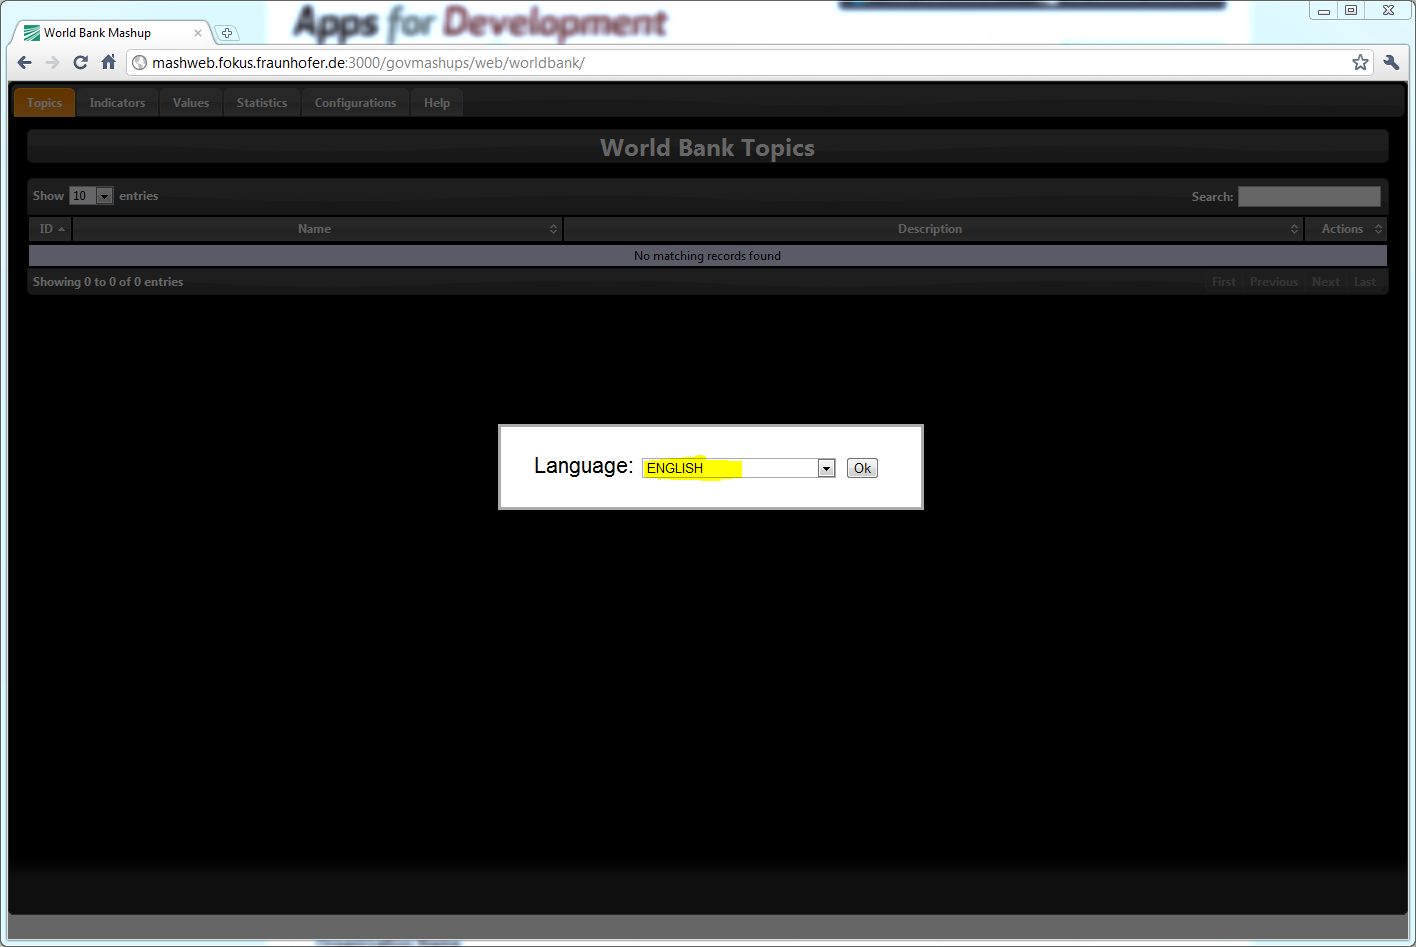Click the World Bank Topics heading
1416x947 pixels.
click(708, 148)
